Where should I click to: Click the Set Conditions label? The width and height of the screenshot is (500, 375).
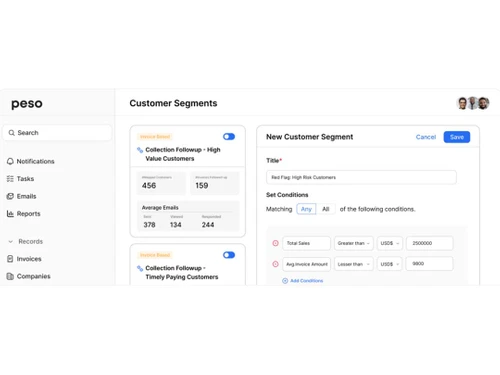(x=287, y=195)
